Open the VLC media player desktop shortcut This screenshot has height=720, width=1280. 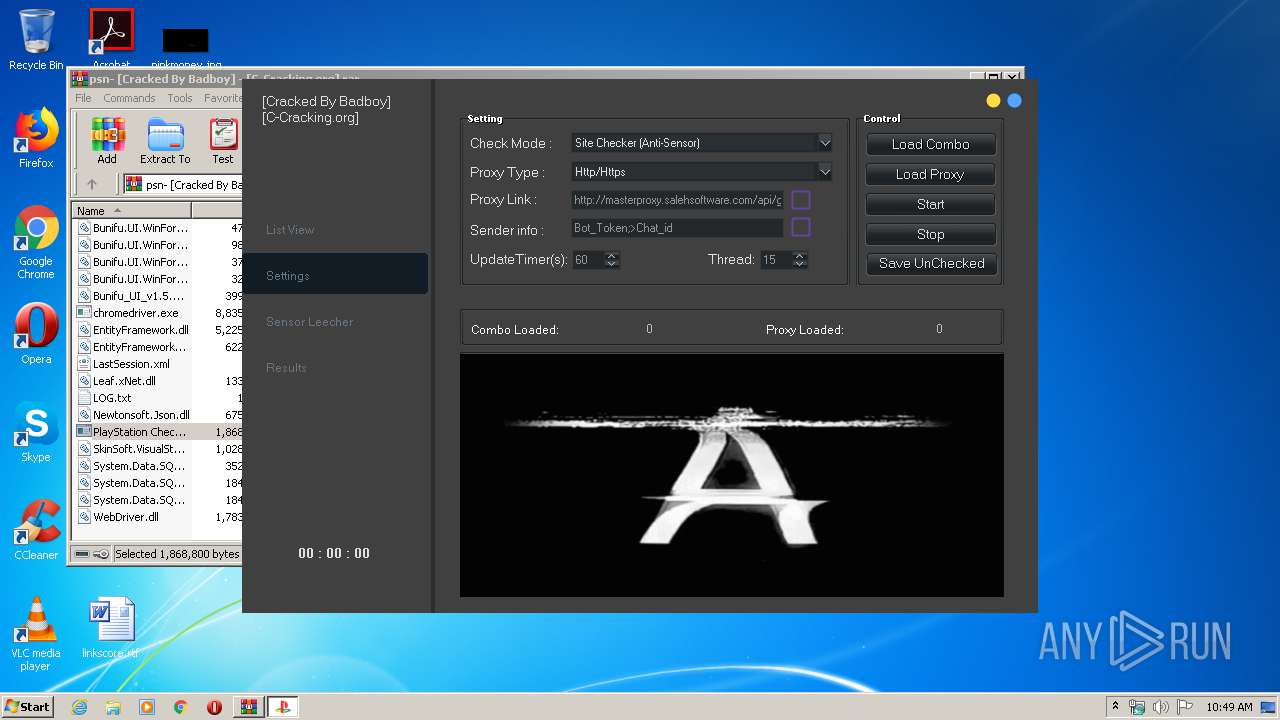point(36,634)
